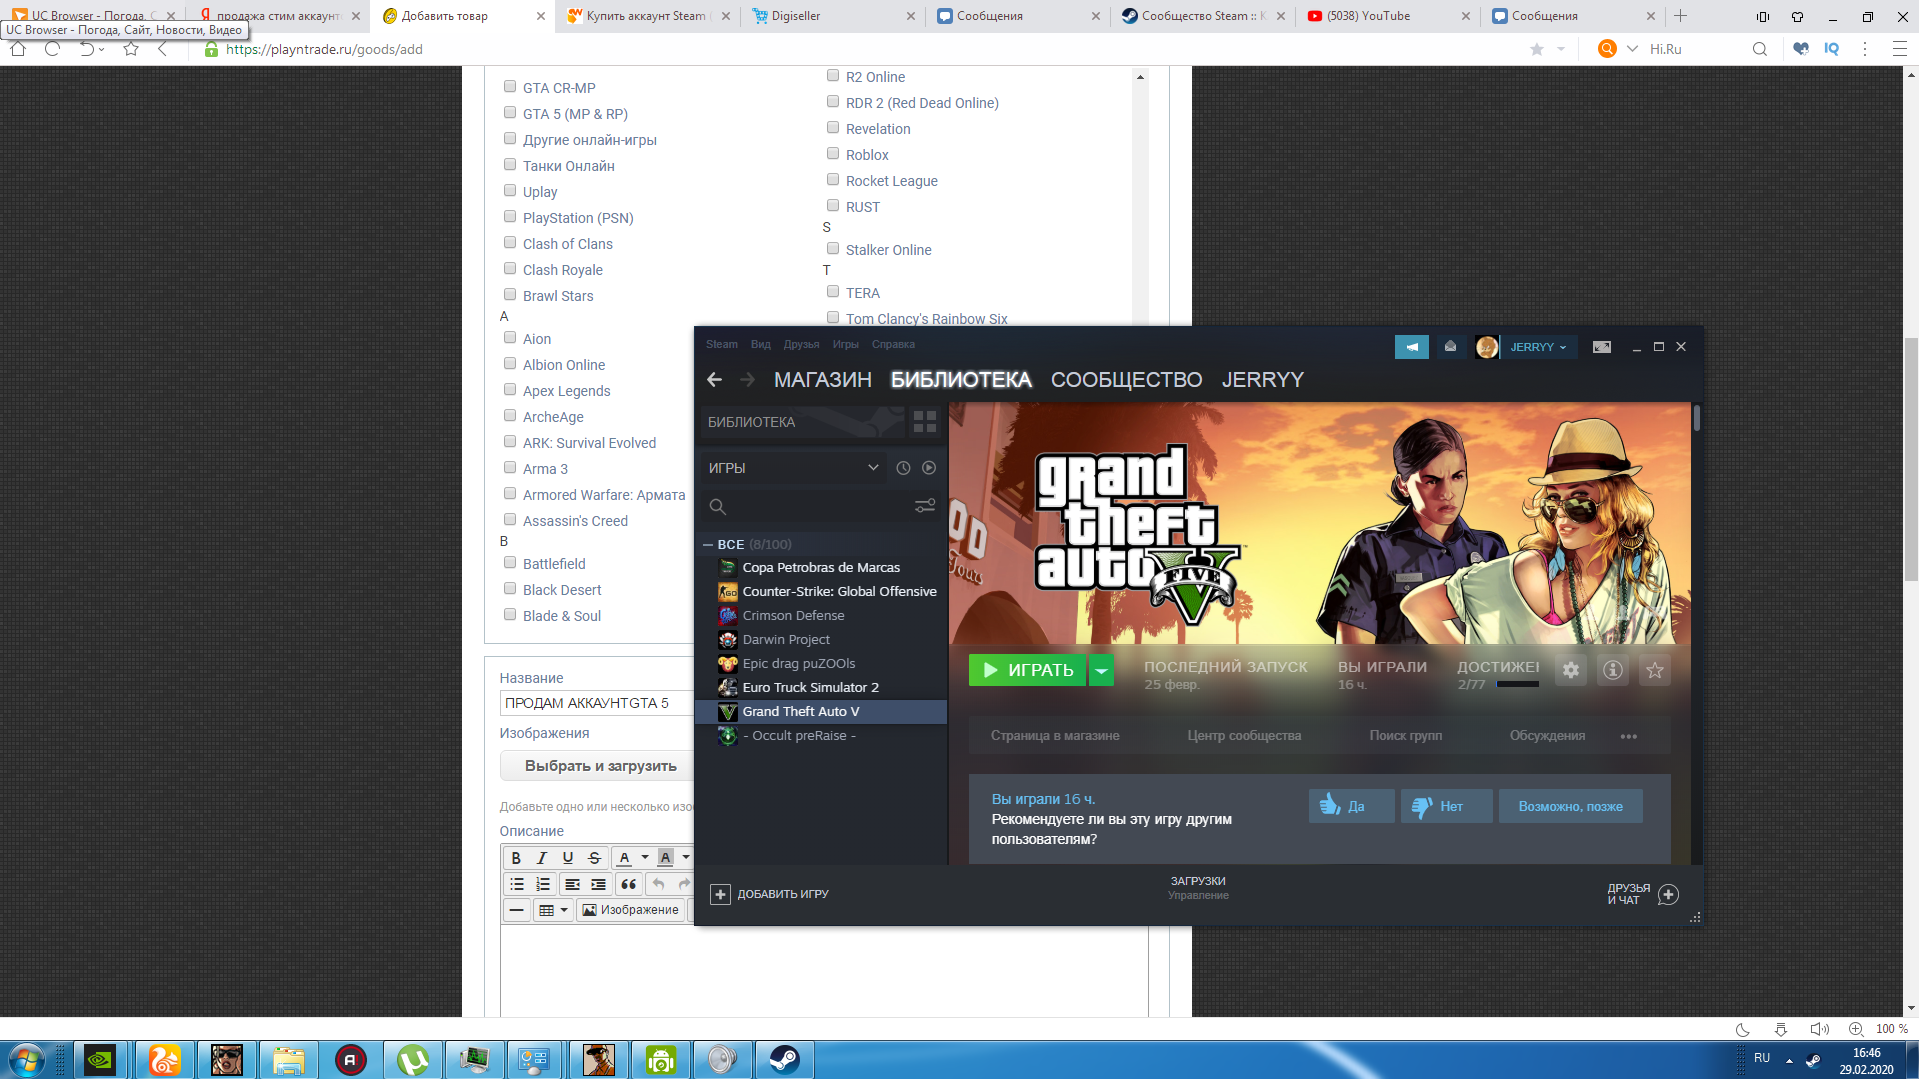
Task: Check the GTA 5 (MP & RP) checkbox
Action: click(510, 113)
